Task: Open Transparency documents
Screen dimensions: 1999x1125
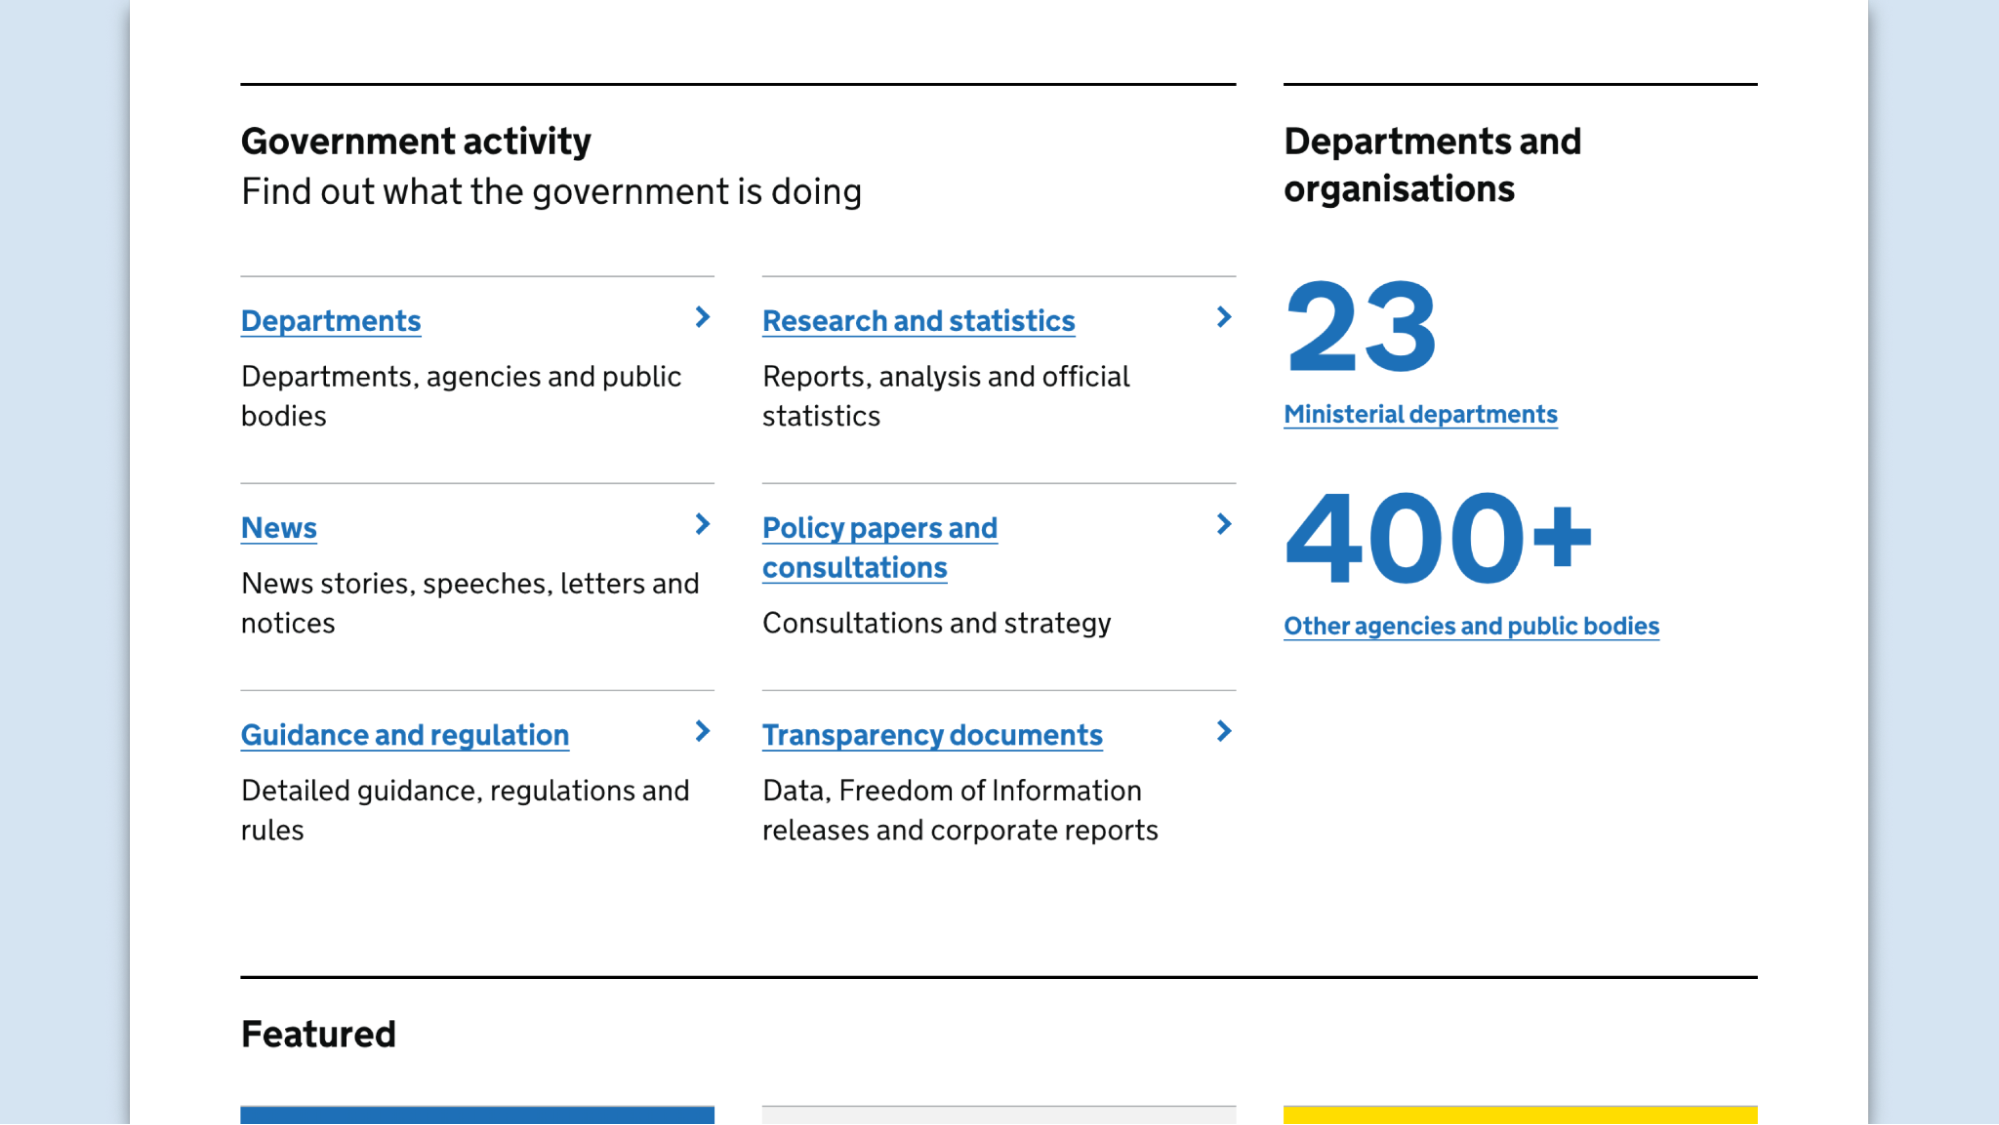Action: (x=932, y=734)
